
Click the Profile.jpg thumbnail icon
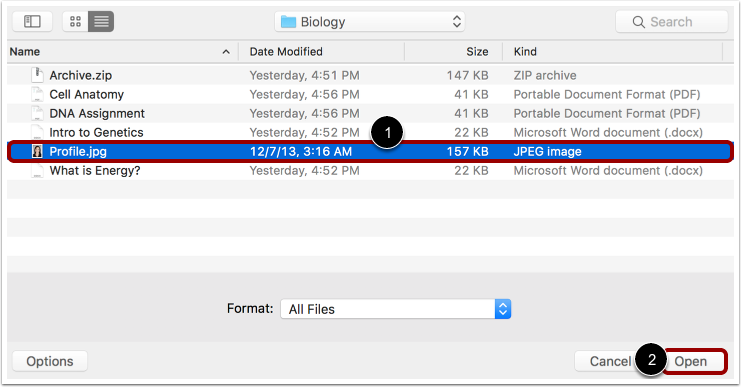(x=37, y=151)
